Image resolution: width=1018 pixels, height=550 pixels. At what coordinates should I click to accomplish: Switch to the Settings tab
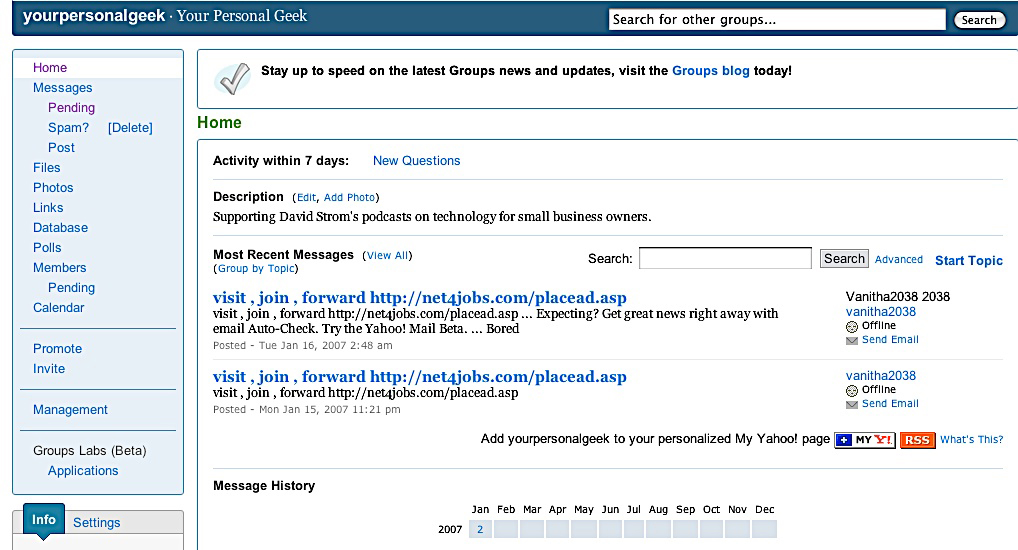[97, 523]
